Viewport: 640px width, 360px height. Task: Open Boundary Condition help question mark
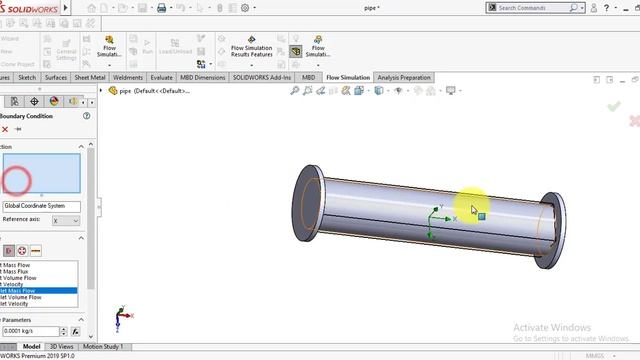(87, 116)
